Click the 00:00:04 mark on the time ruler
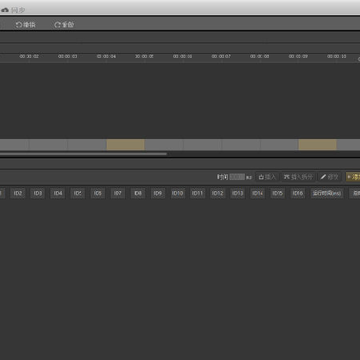The height and width of the screenshot is (360, 360). point(106,57)
